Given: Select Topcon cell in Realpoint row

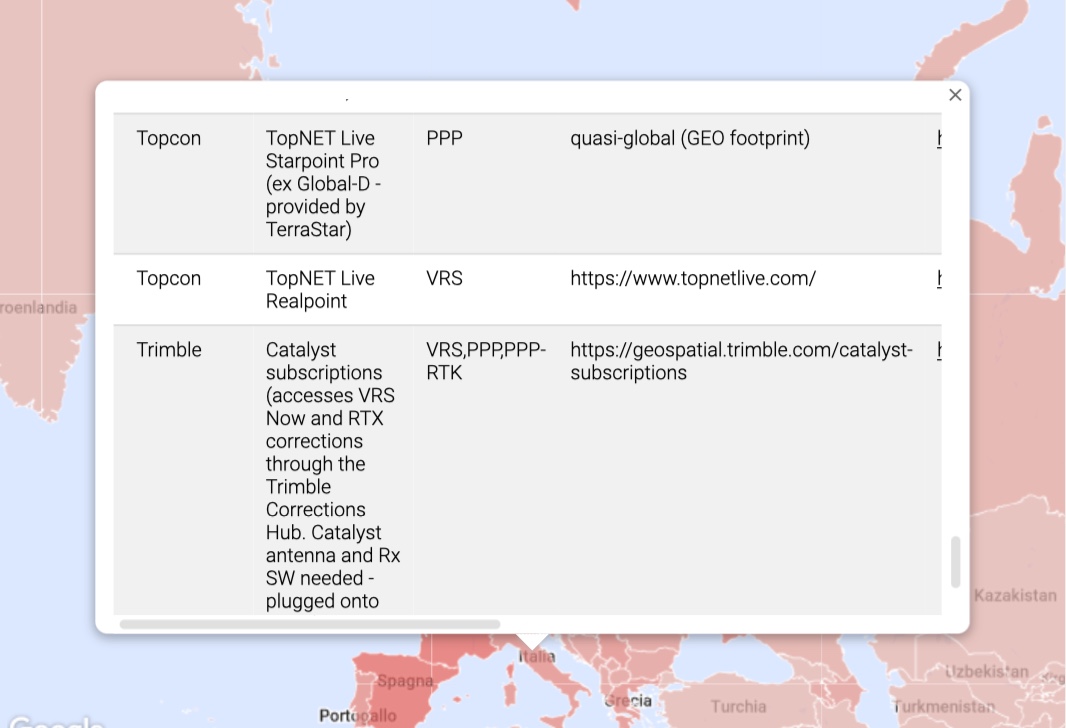Looking at the screenshot, I should (x=169, y=278).
